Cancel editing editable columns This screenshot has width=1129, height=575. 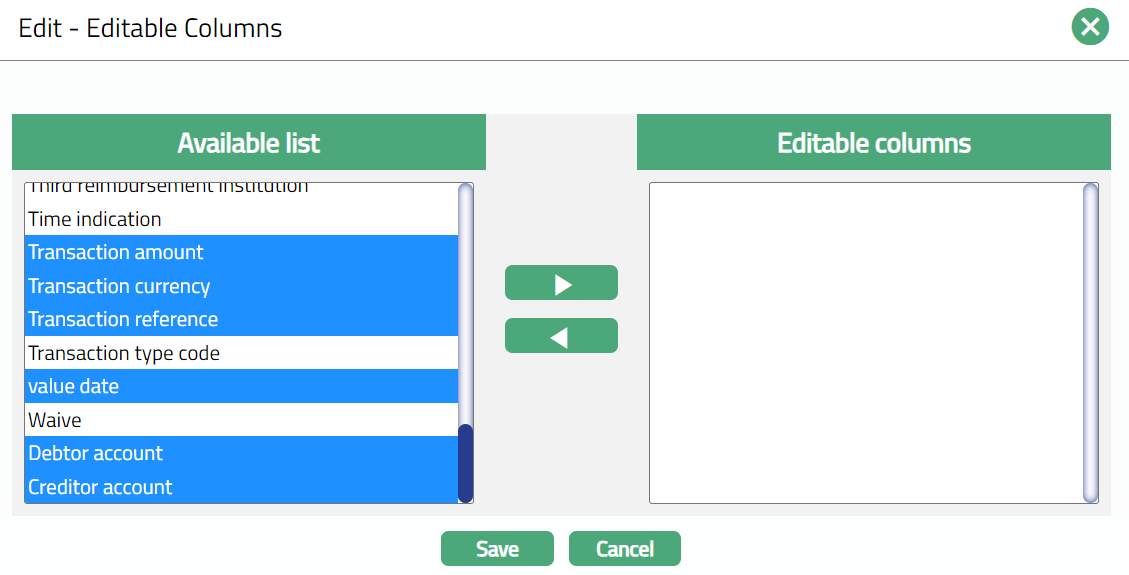[x=625, y=549]
